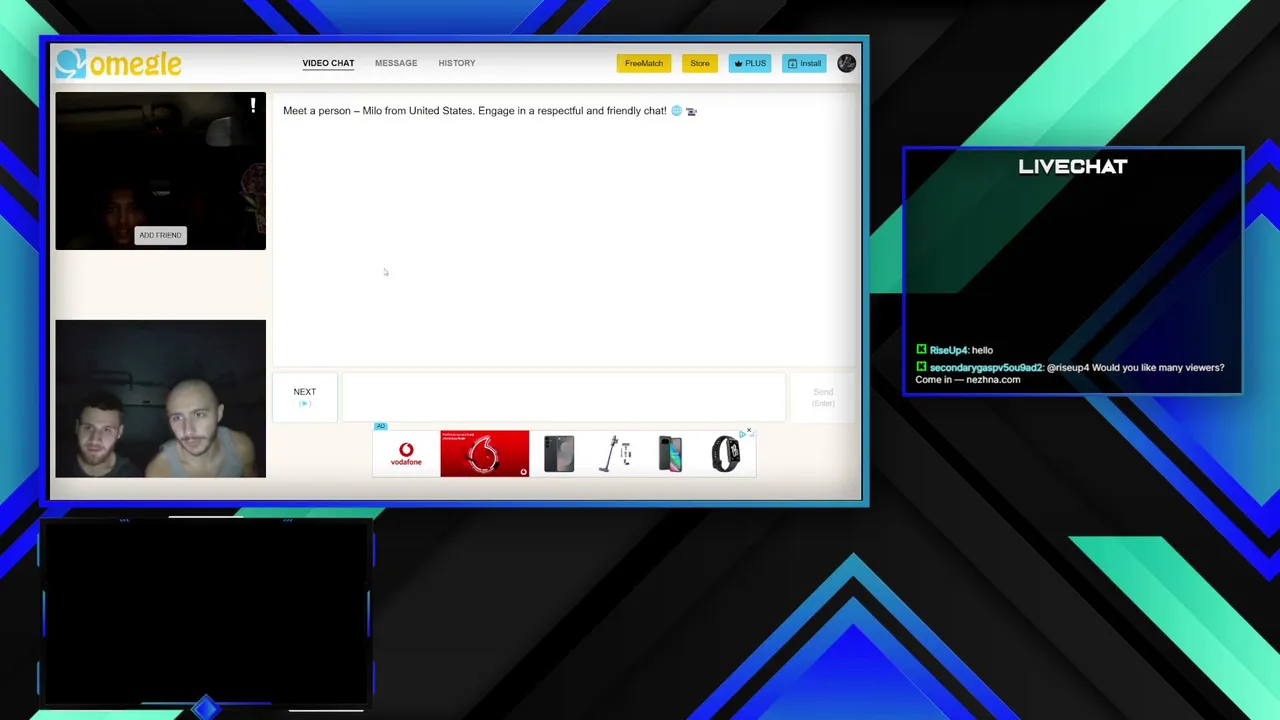Click the blue AD label badge
Viewport: 1280px width, 720px height.
380,426
